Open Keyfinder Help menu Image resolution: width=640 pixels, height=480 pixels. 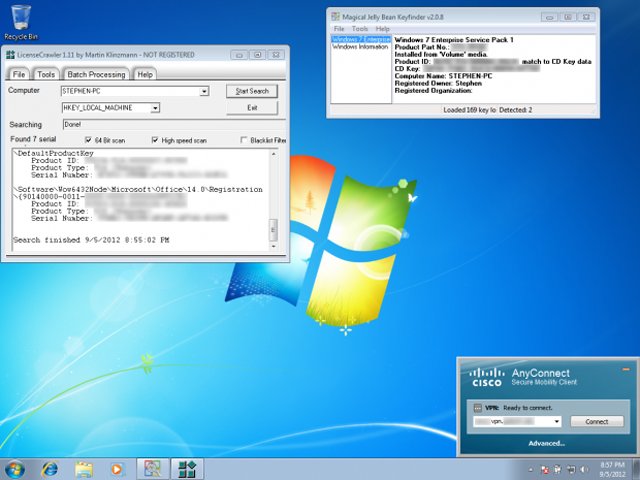pyautogui.click(x=382, y=29)
